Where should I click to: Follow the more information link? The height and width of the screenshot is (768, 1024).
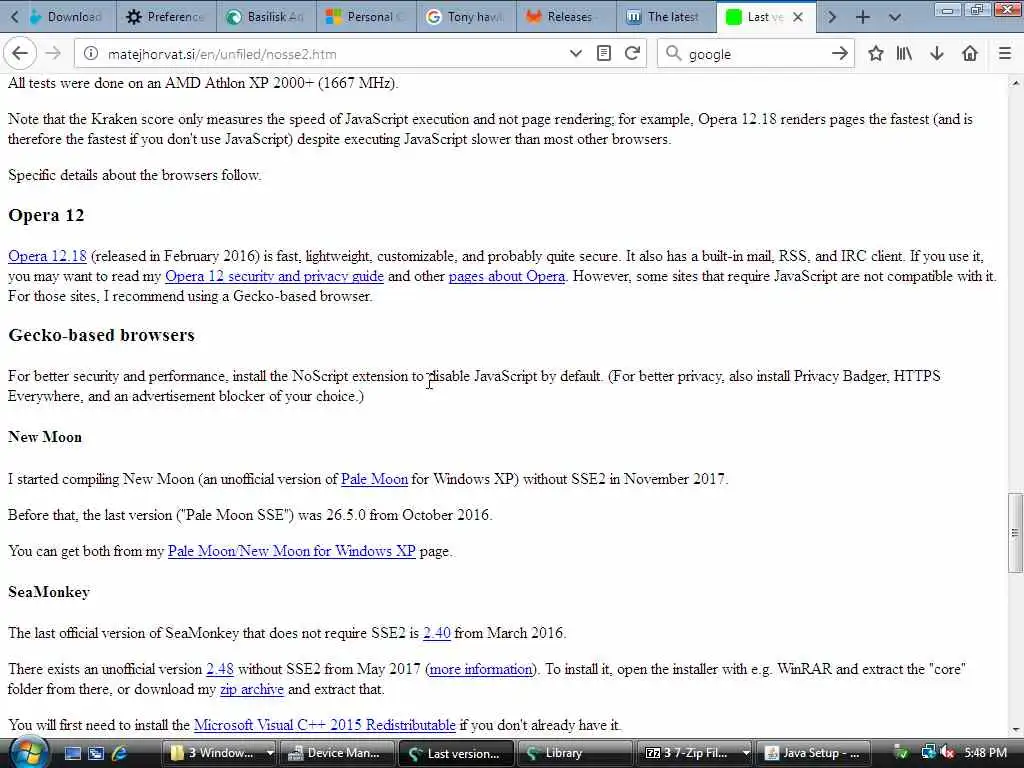click(x=481, y=669)
